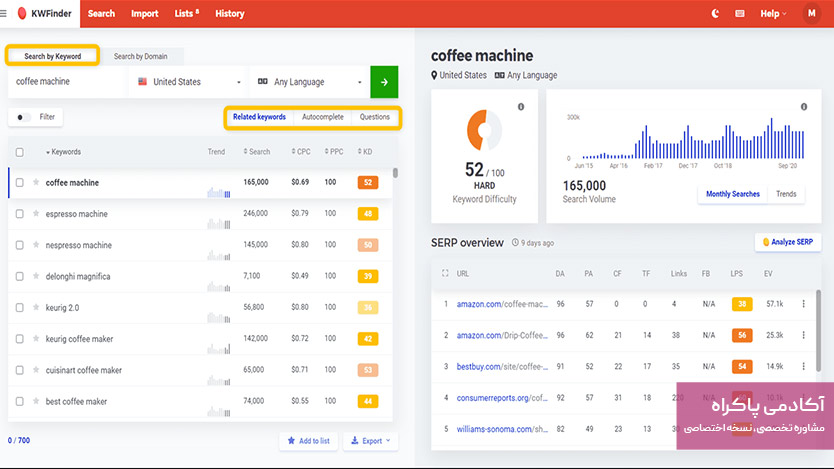Image resolution: width=834 pixels, height=469 pixels.
Task: Click the SERP overview scrollbar
Action: click(818, 331)
